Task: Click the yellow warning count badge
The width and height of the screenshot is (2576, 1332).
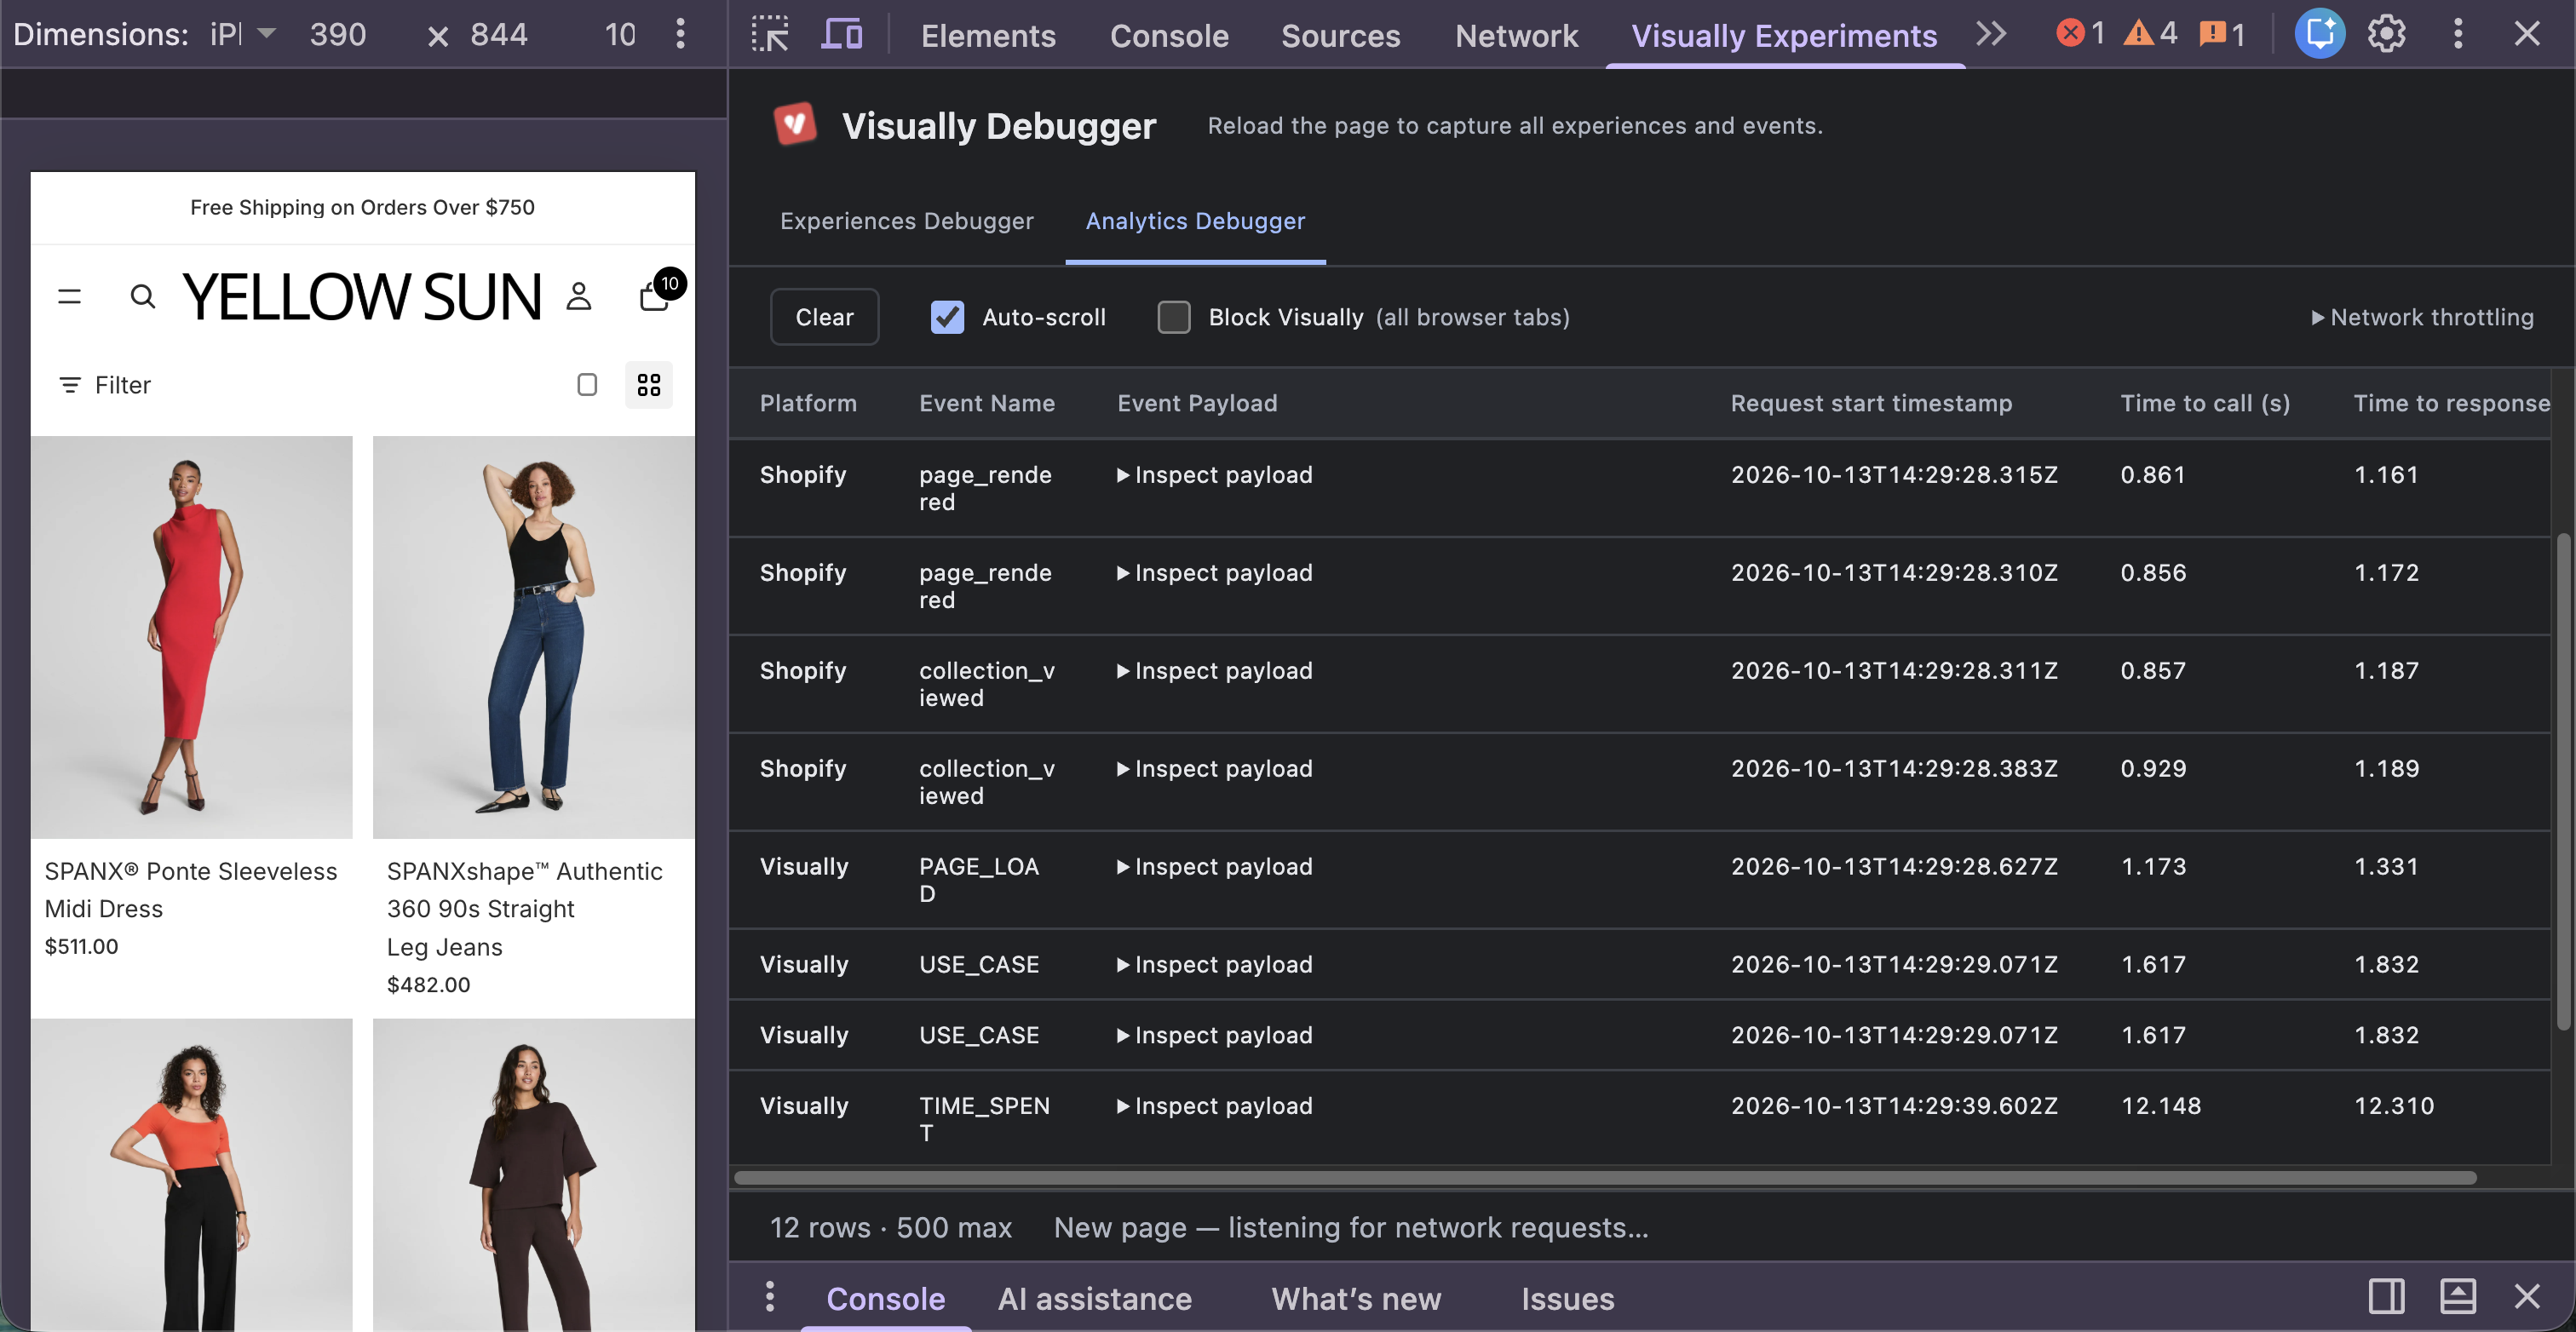Action: 2149,34
